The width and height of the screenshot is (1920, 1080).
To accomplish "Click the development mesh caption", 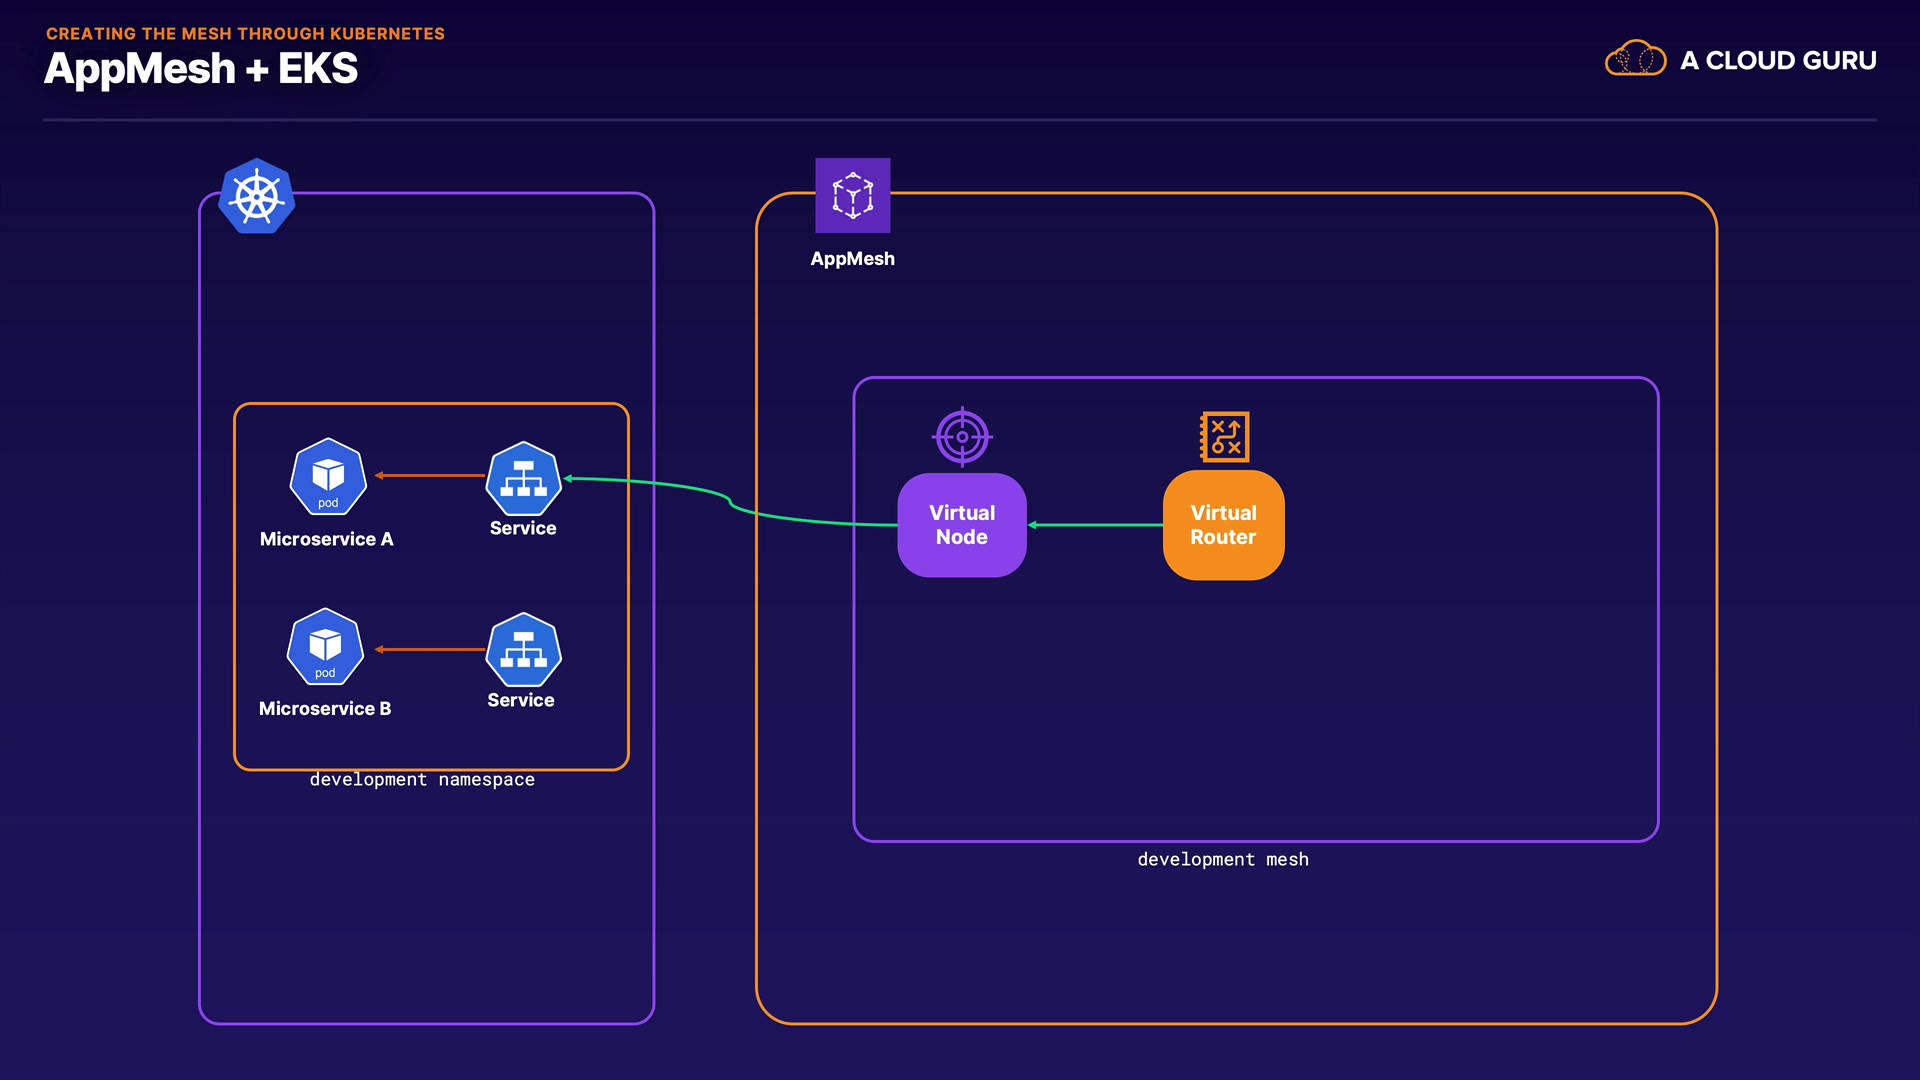I will 1222,860.
